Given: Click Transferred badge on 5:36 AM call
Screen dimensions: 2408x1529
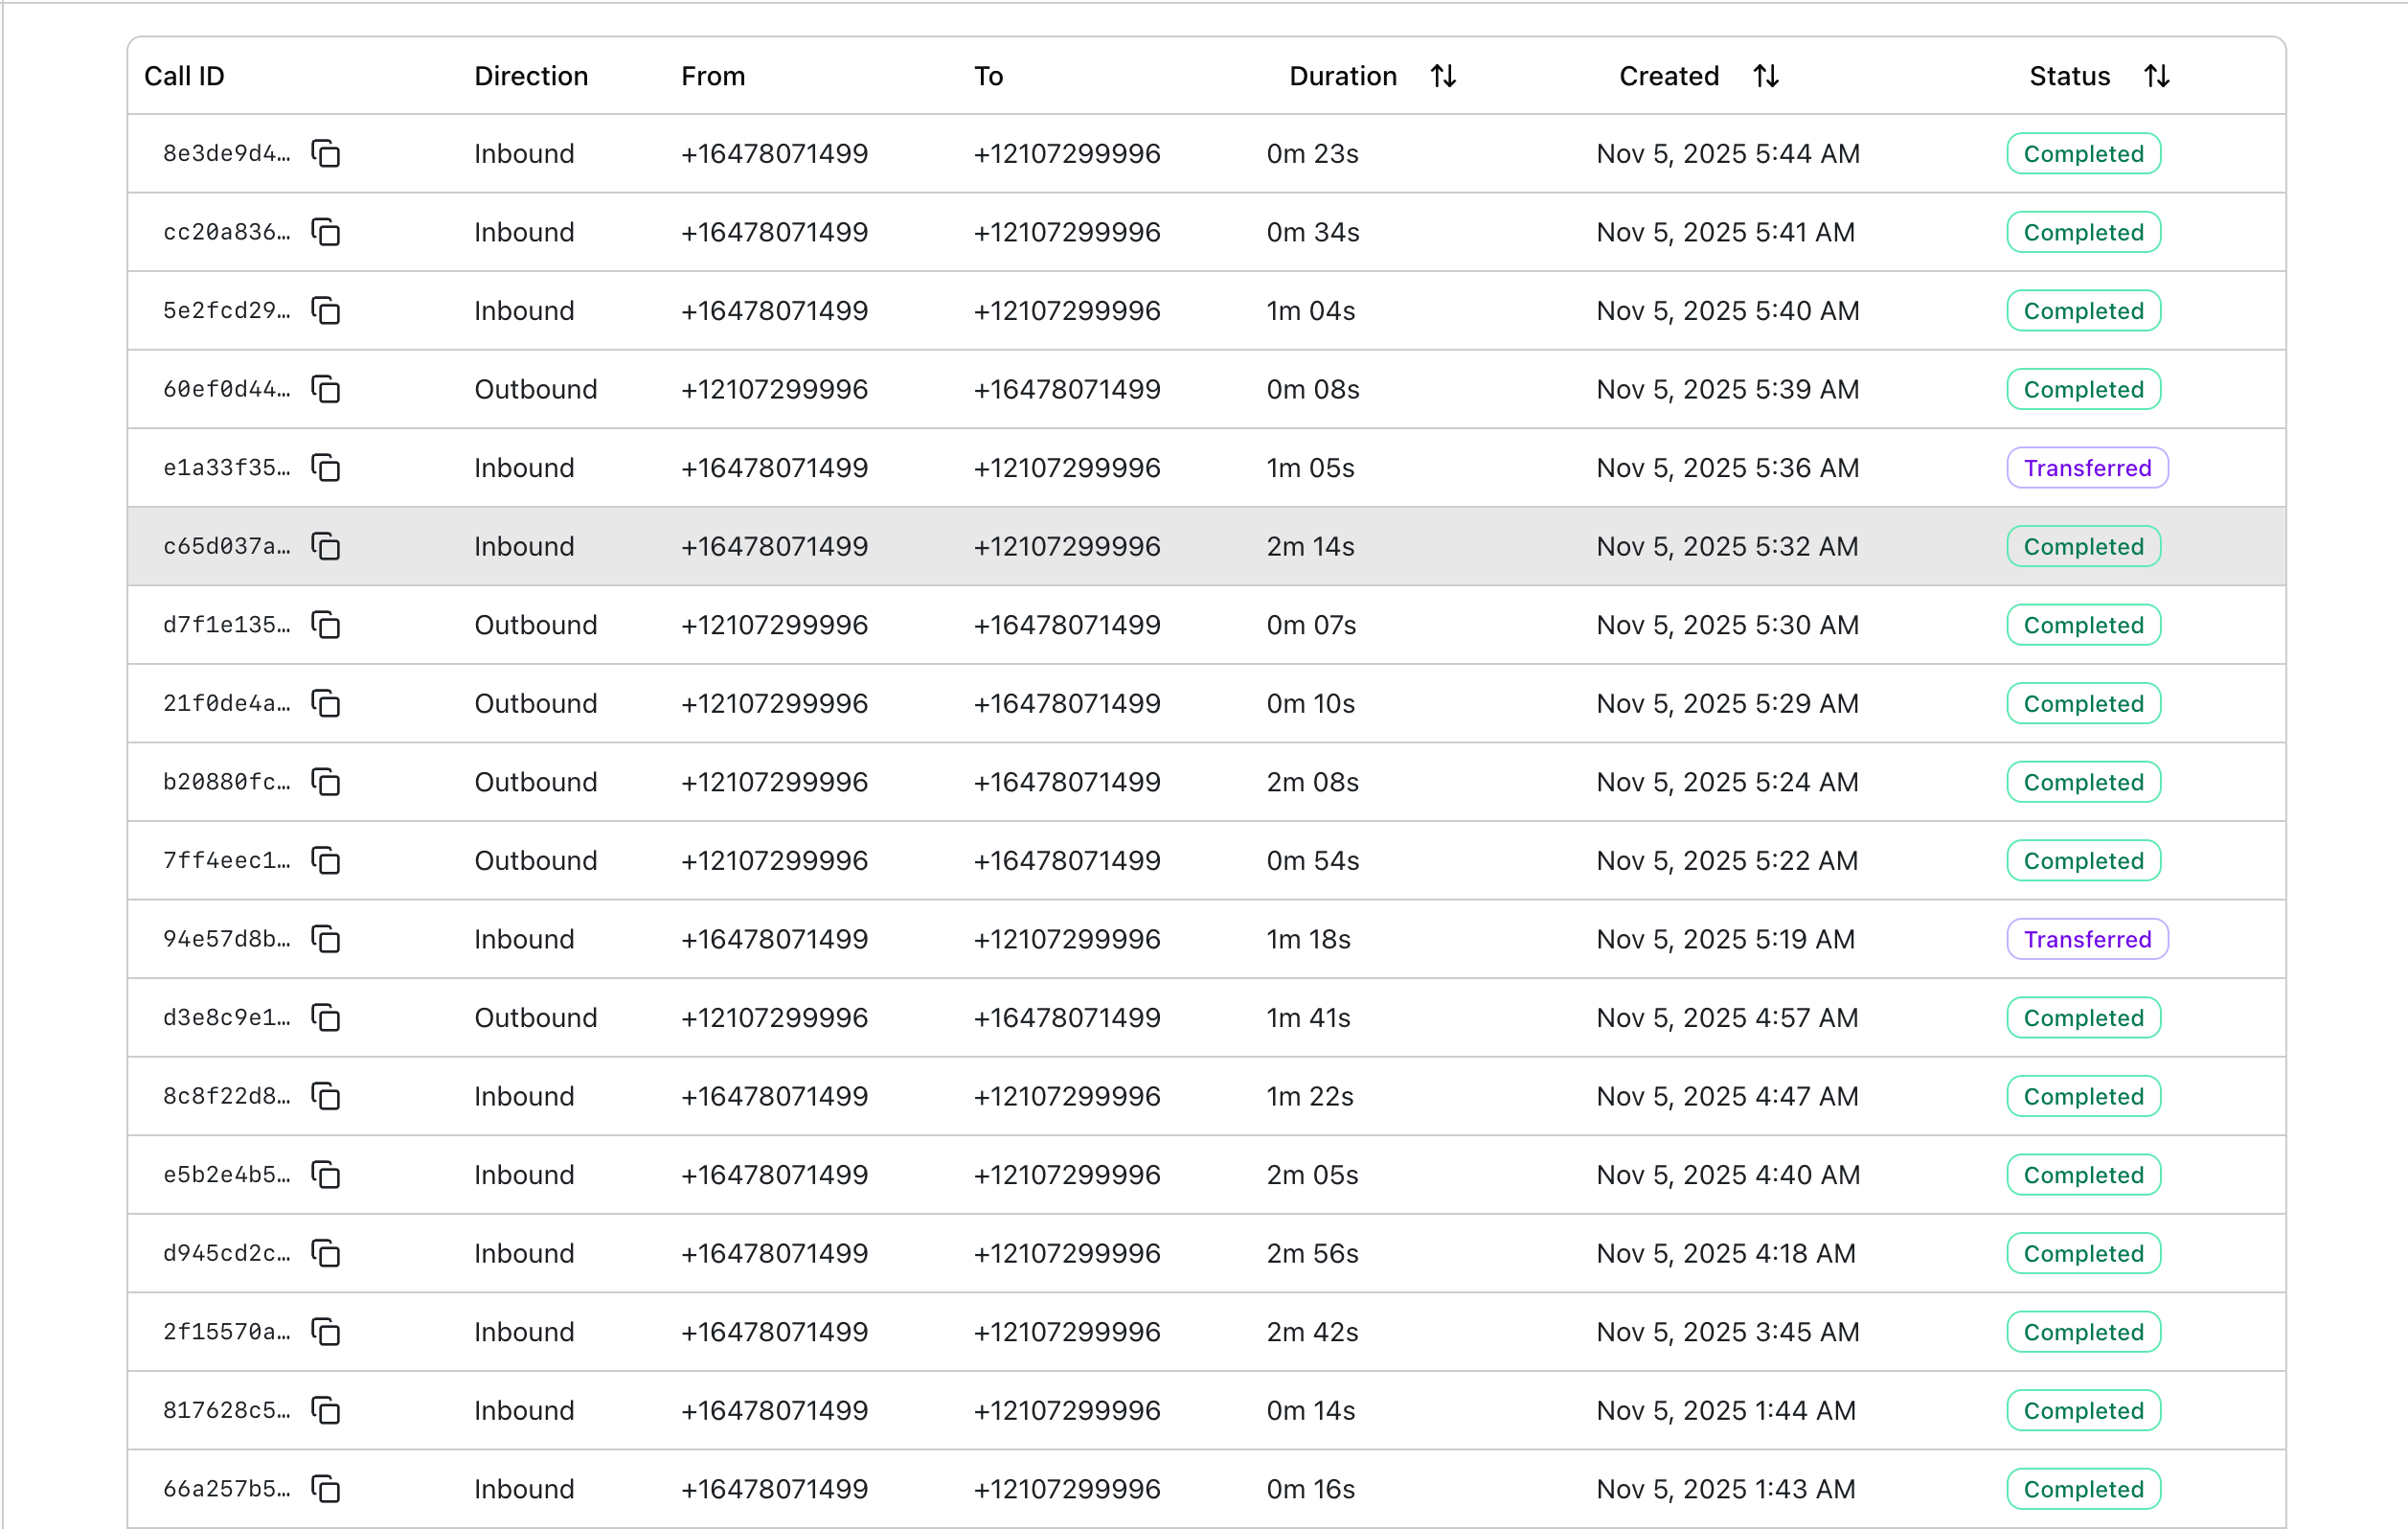Looking at the screenshot, I should click(x=2087, y=468).
